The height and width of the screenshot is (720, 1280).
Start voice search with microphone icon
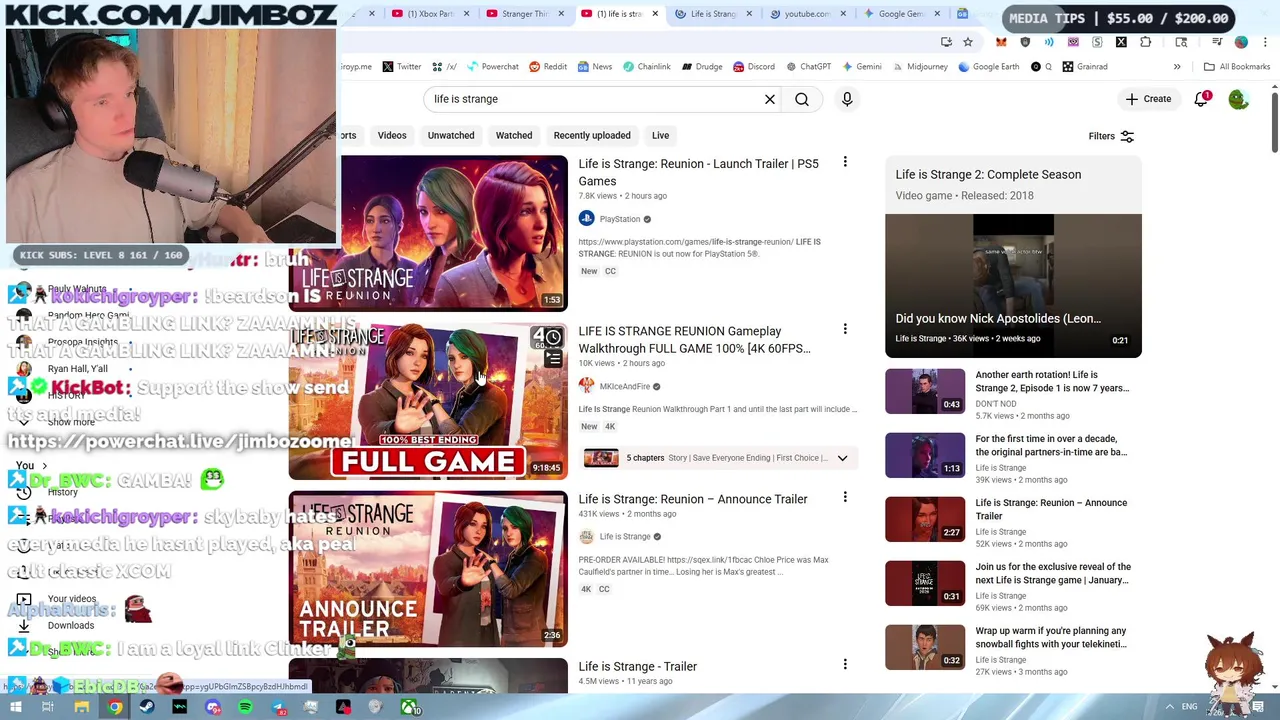pos(847,99)
